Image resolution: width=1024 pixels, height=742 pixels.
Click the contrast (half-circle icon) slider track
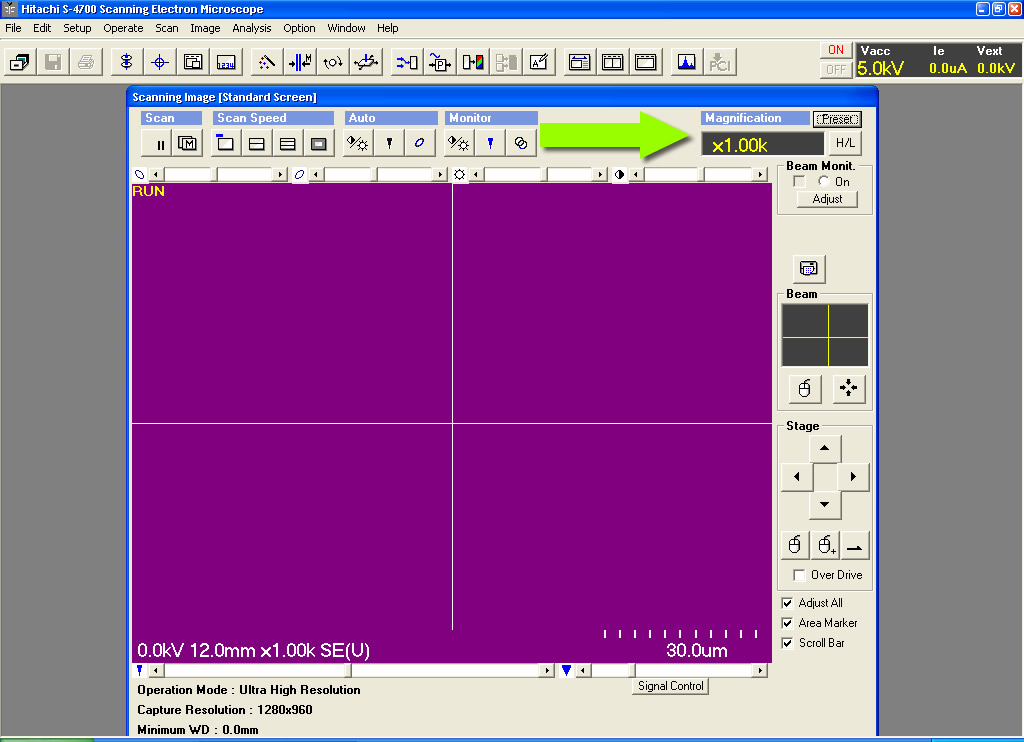698,174
